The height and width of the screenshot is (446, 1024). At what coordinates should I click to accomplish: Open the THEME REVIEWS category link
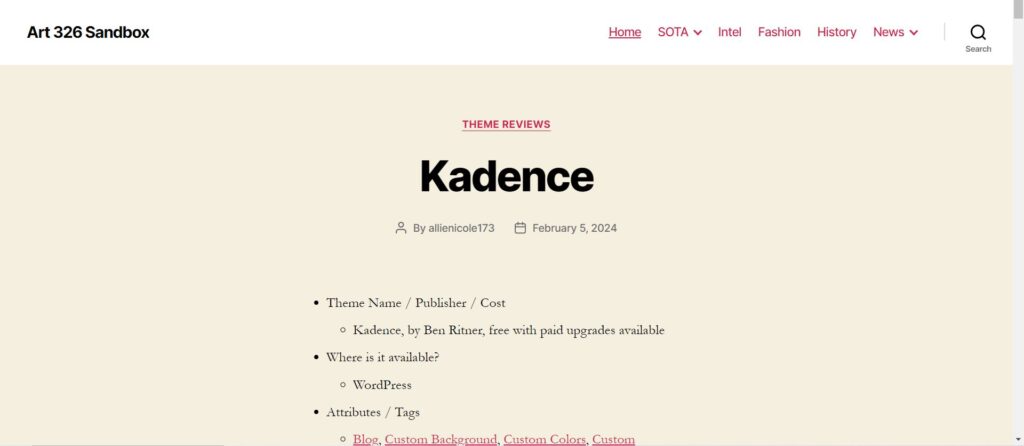coord(506,125)
